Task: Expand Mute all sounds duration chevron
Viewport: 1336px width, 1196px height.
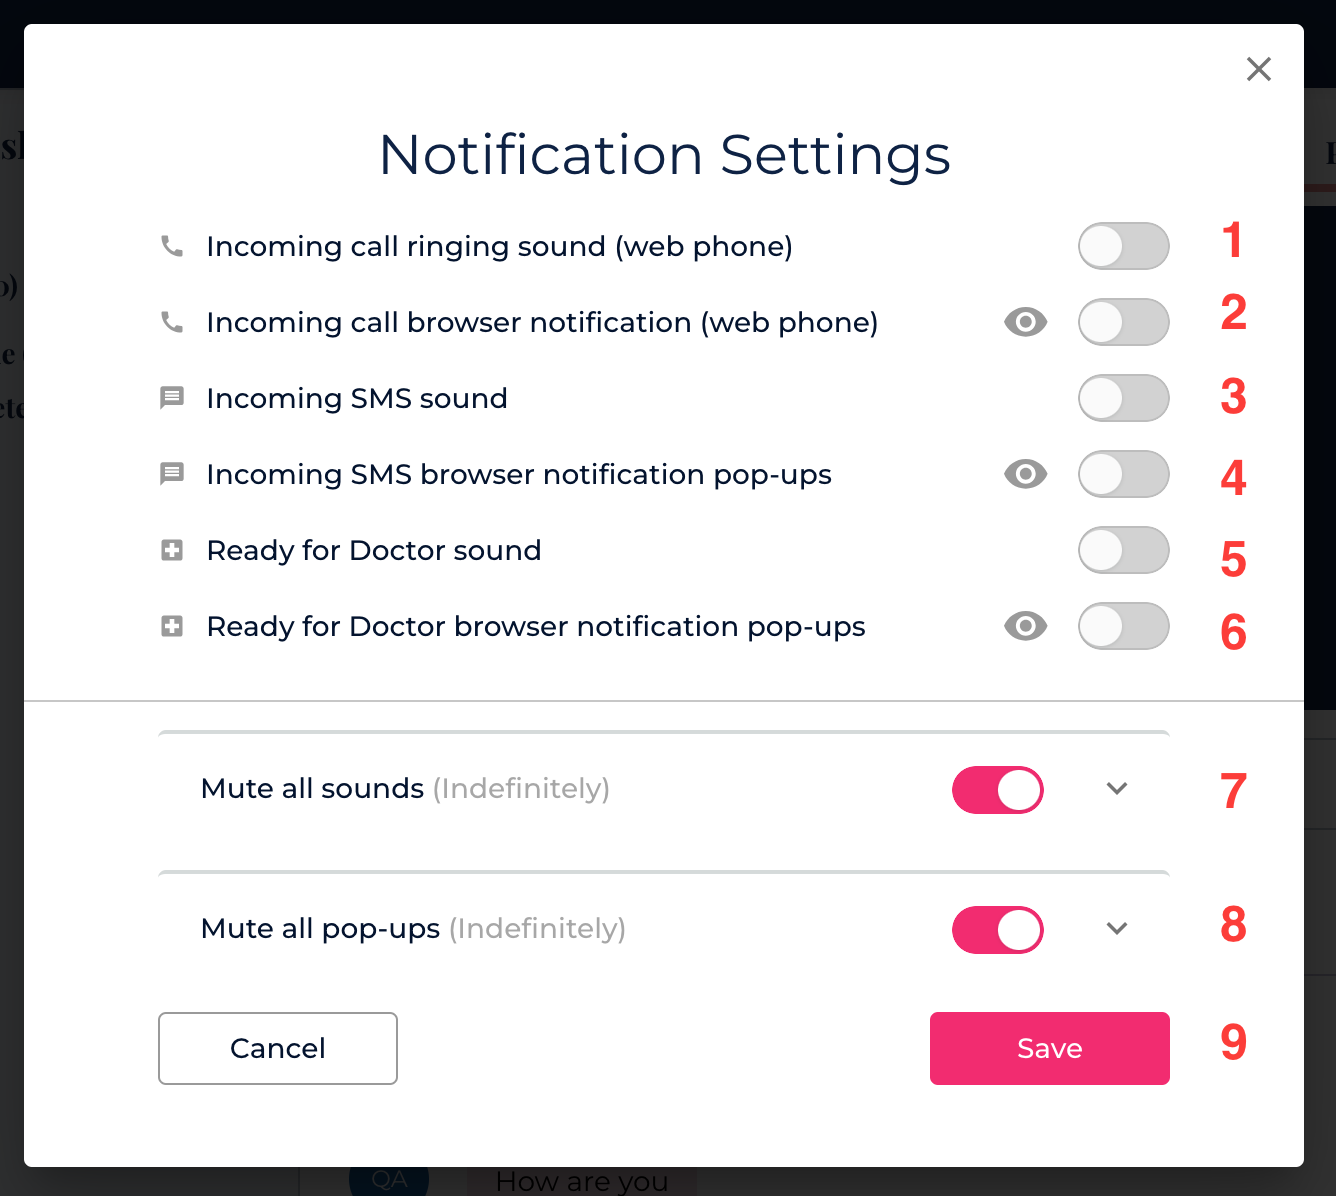Action: coord(1117,789)
